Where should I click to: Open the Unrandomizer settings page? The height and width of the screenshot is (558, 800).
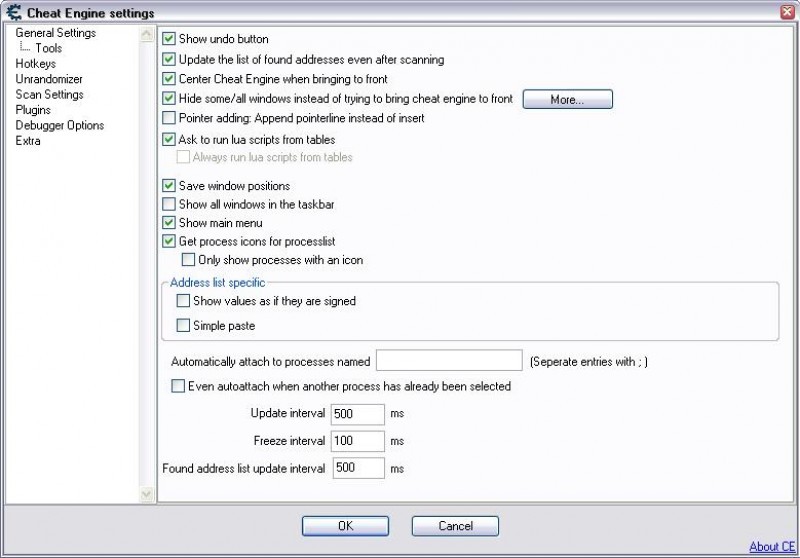(x=49, y=79)
